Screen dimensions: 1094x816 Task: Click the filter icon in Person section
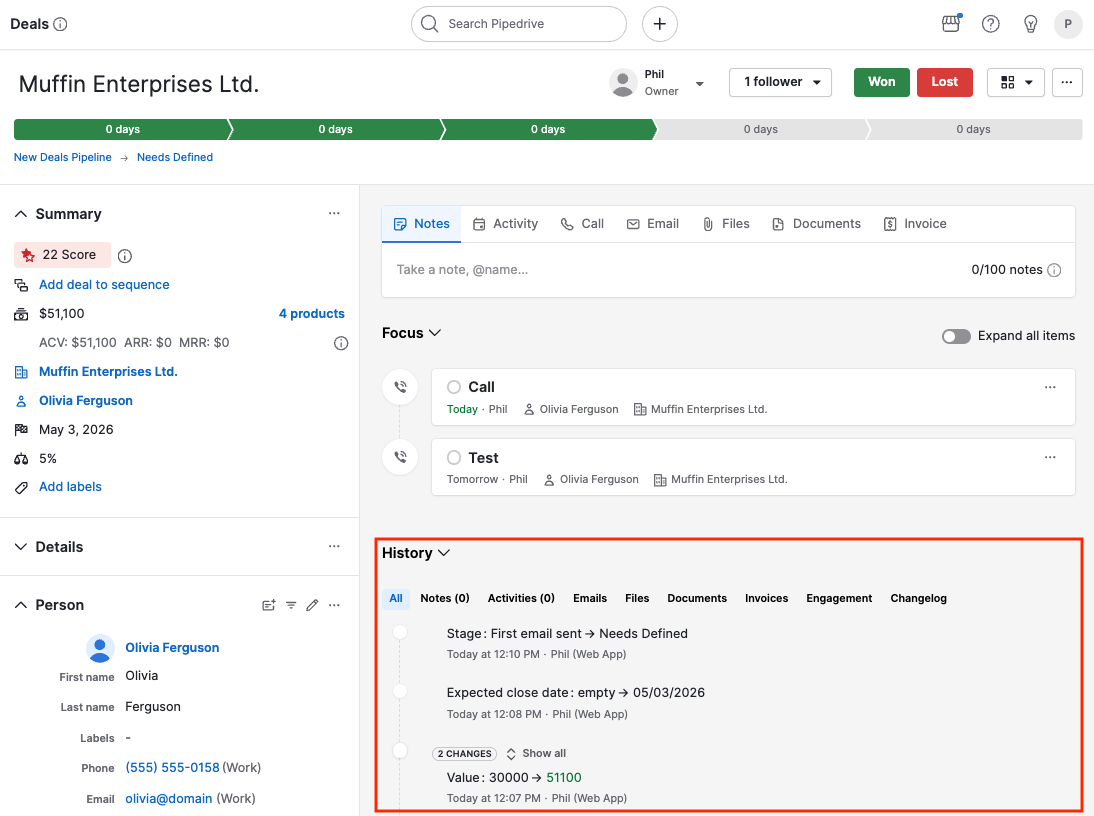(291, 605)
